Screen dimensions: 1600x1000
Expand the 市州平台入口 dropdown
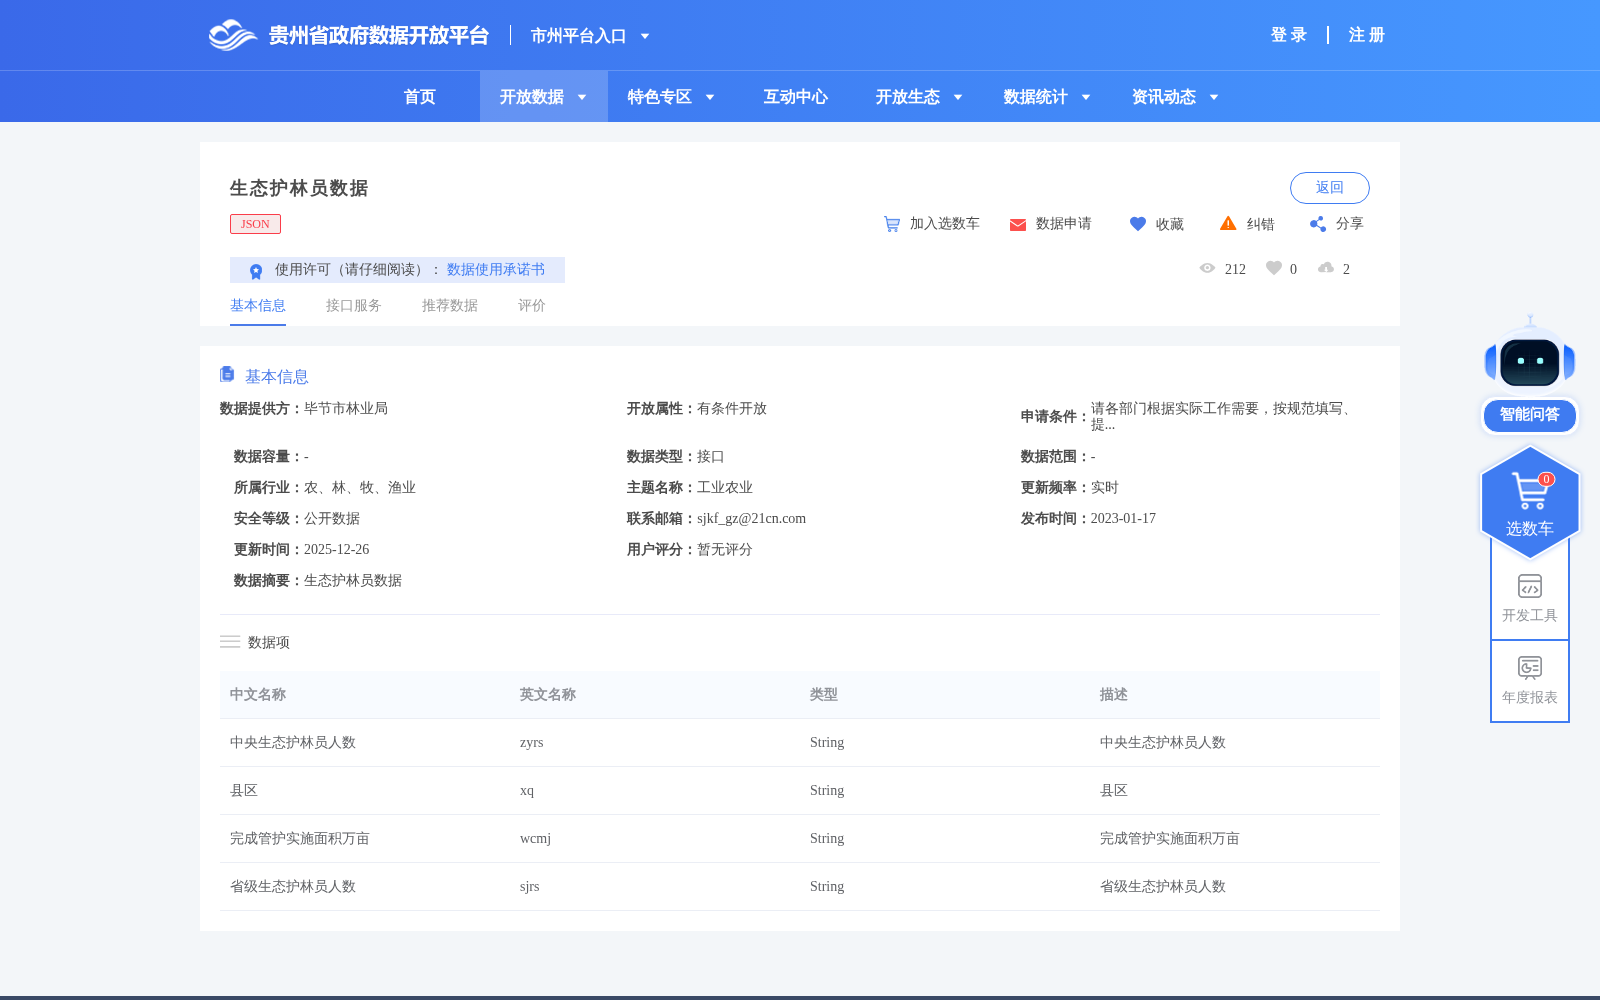point(645,37)
